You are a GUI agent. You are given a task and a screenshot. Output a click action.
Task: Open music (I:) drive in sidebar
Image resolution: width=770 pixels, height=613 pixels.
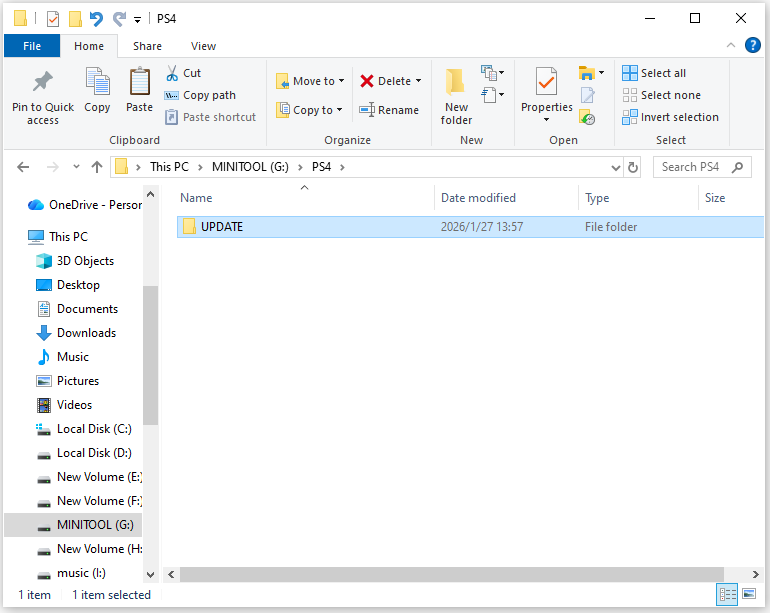[x=72, y=573]
